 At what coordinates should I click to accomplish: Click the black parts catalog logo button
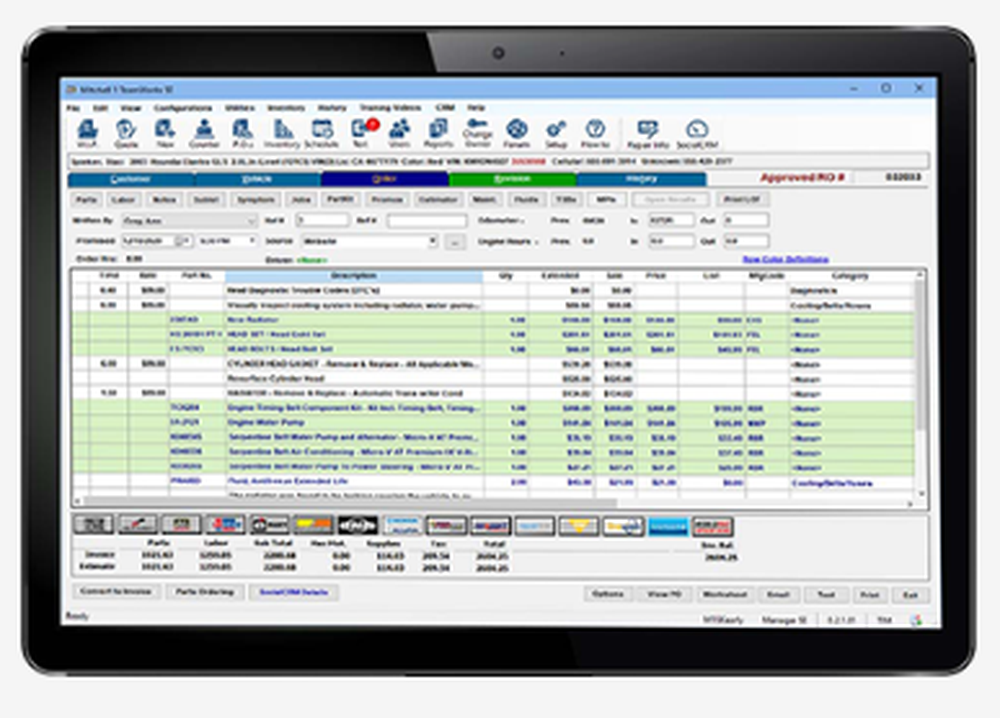coord(358,525)
